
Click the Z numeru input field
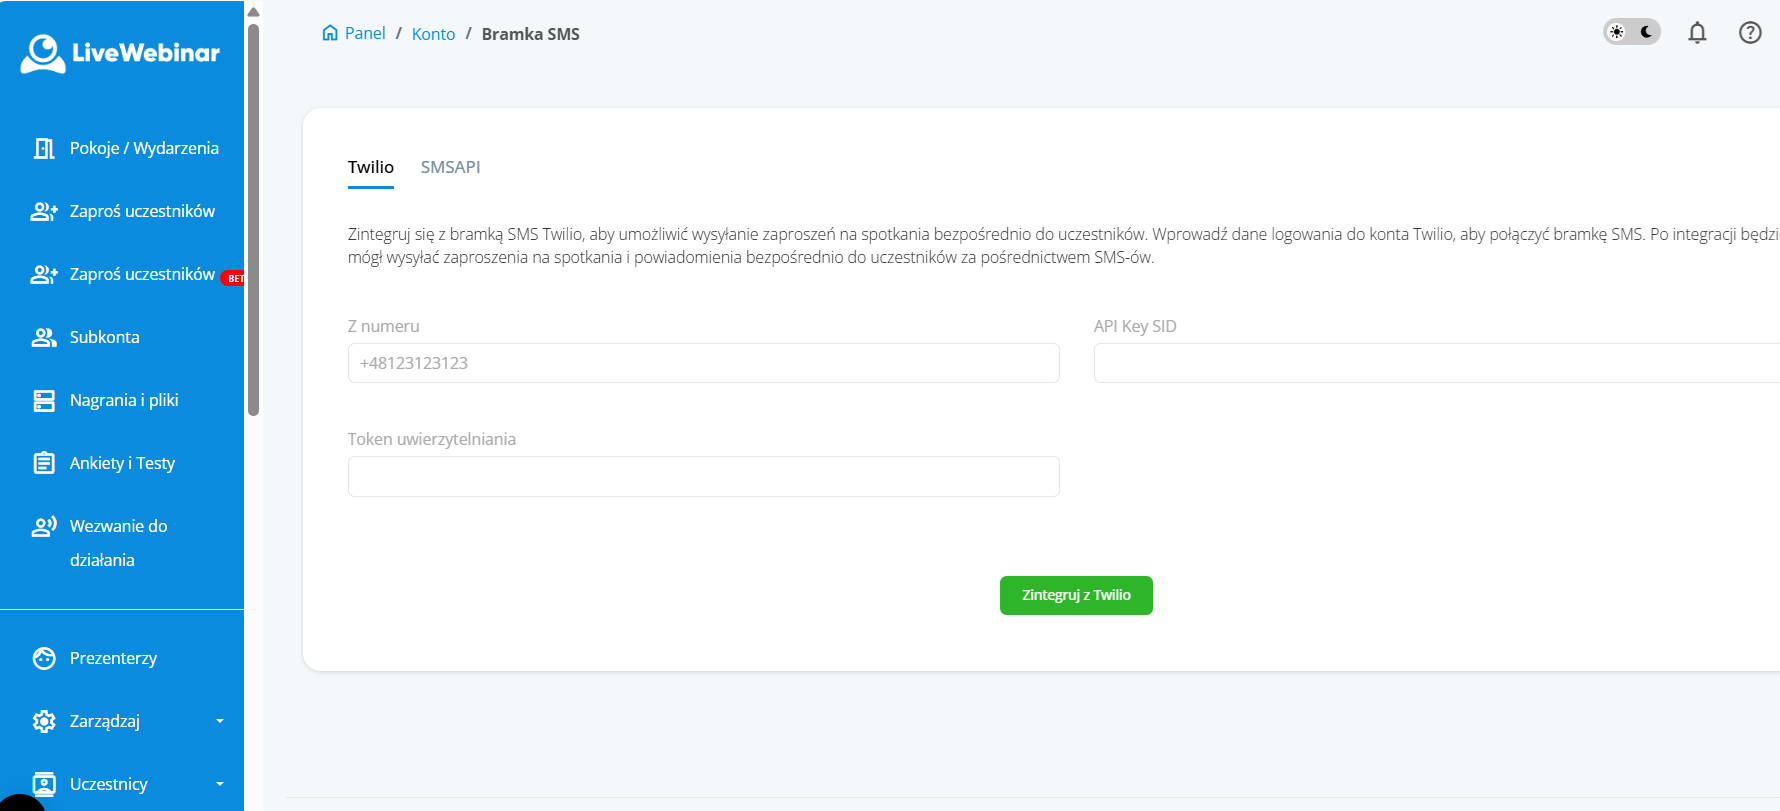pyautogui.click(x=703, y=363)
